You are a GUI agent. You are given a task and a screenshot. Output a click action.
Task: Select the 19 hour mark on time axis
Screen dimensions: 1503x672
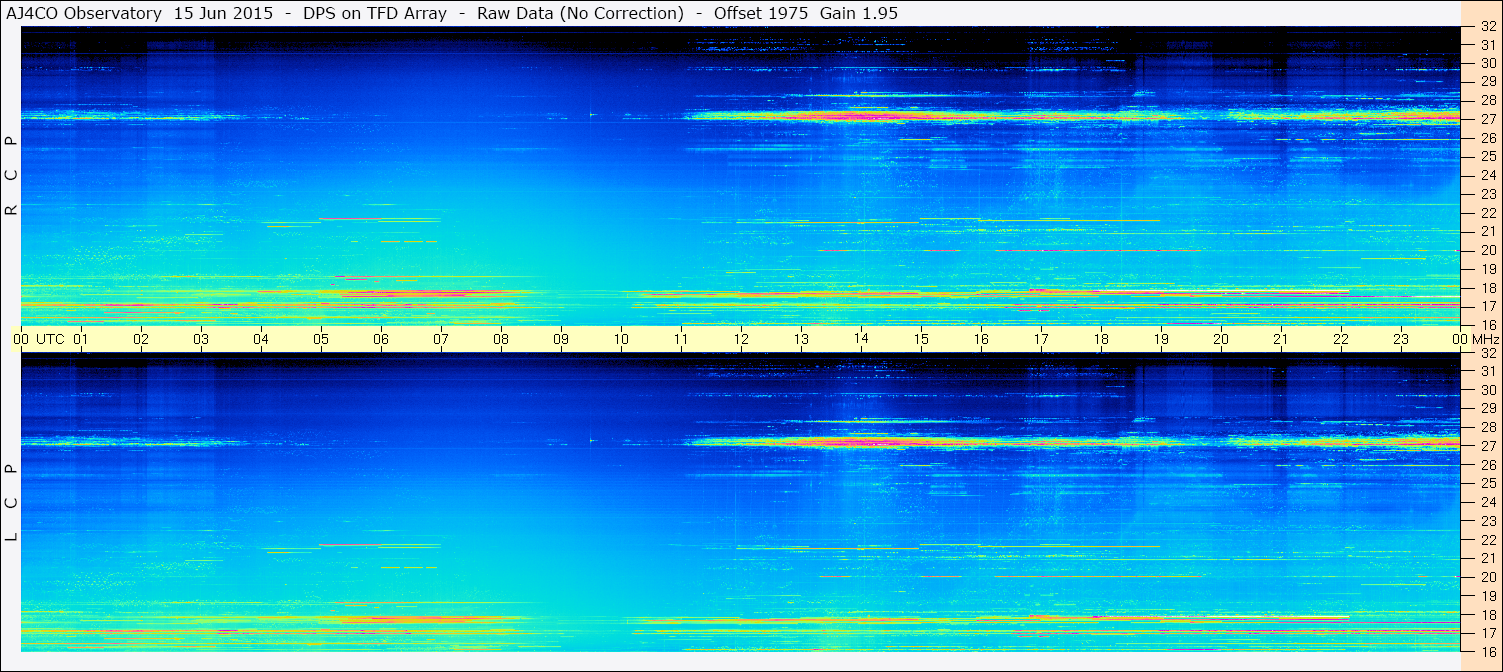1161,339
